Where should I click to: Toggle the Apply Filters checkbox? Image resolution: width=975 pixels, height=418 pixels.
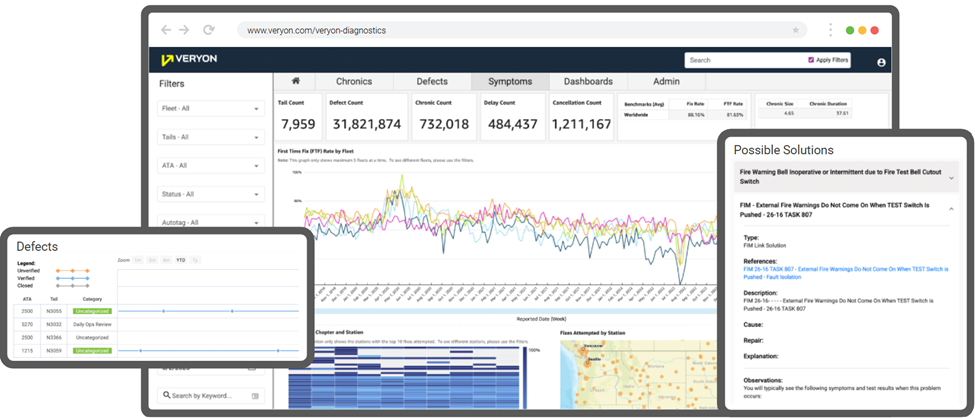(811, 60)
